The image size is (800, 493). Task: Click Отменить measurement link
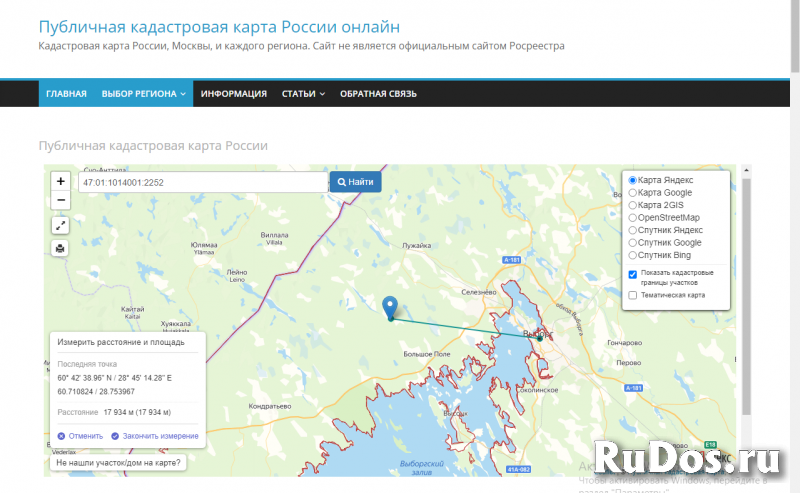(x=86, y=436)
